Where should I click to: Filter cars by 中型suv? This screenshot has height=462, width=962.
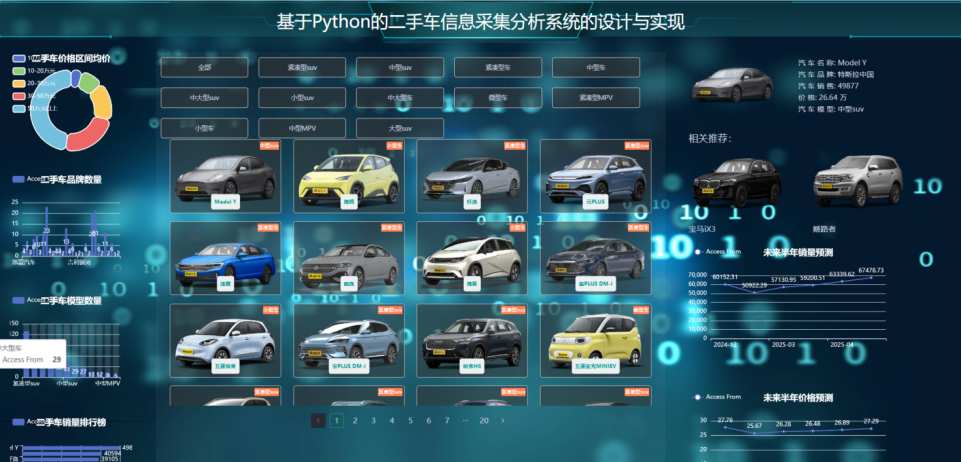[400, 67]
